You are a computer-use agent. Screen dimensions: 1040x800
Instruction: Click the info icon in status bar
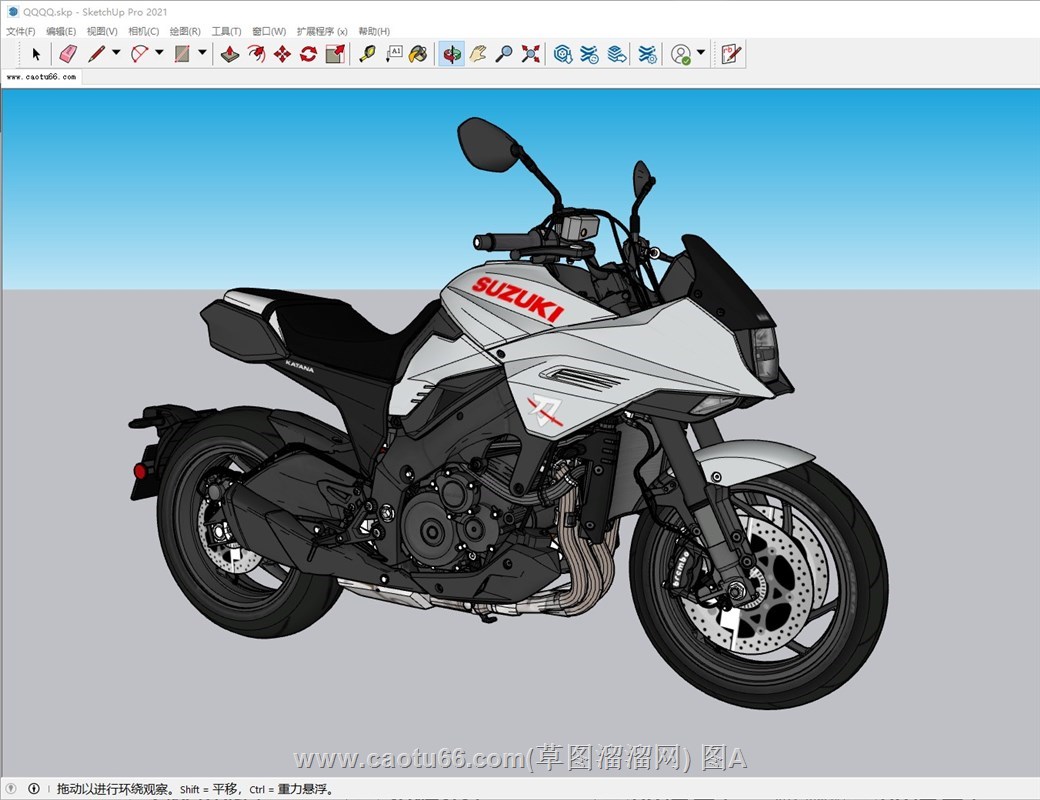pos(34,789)
